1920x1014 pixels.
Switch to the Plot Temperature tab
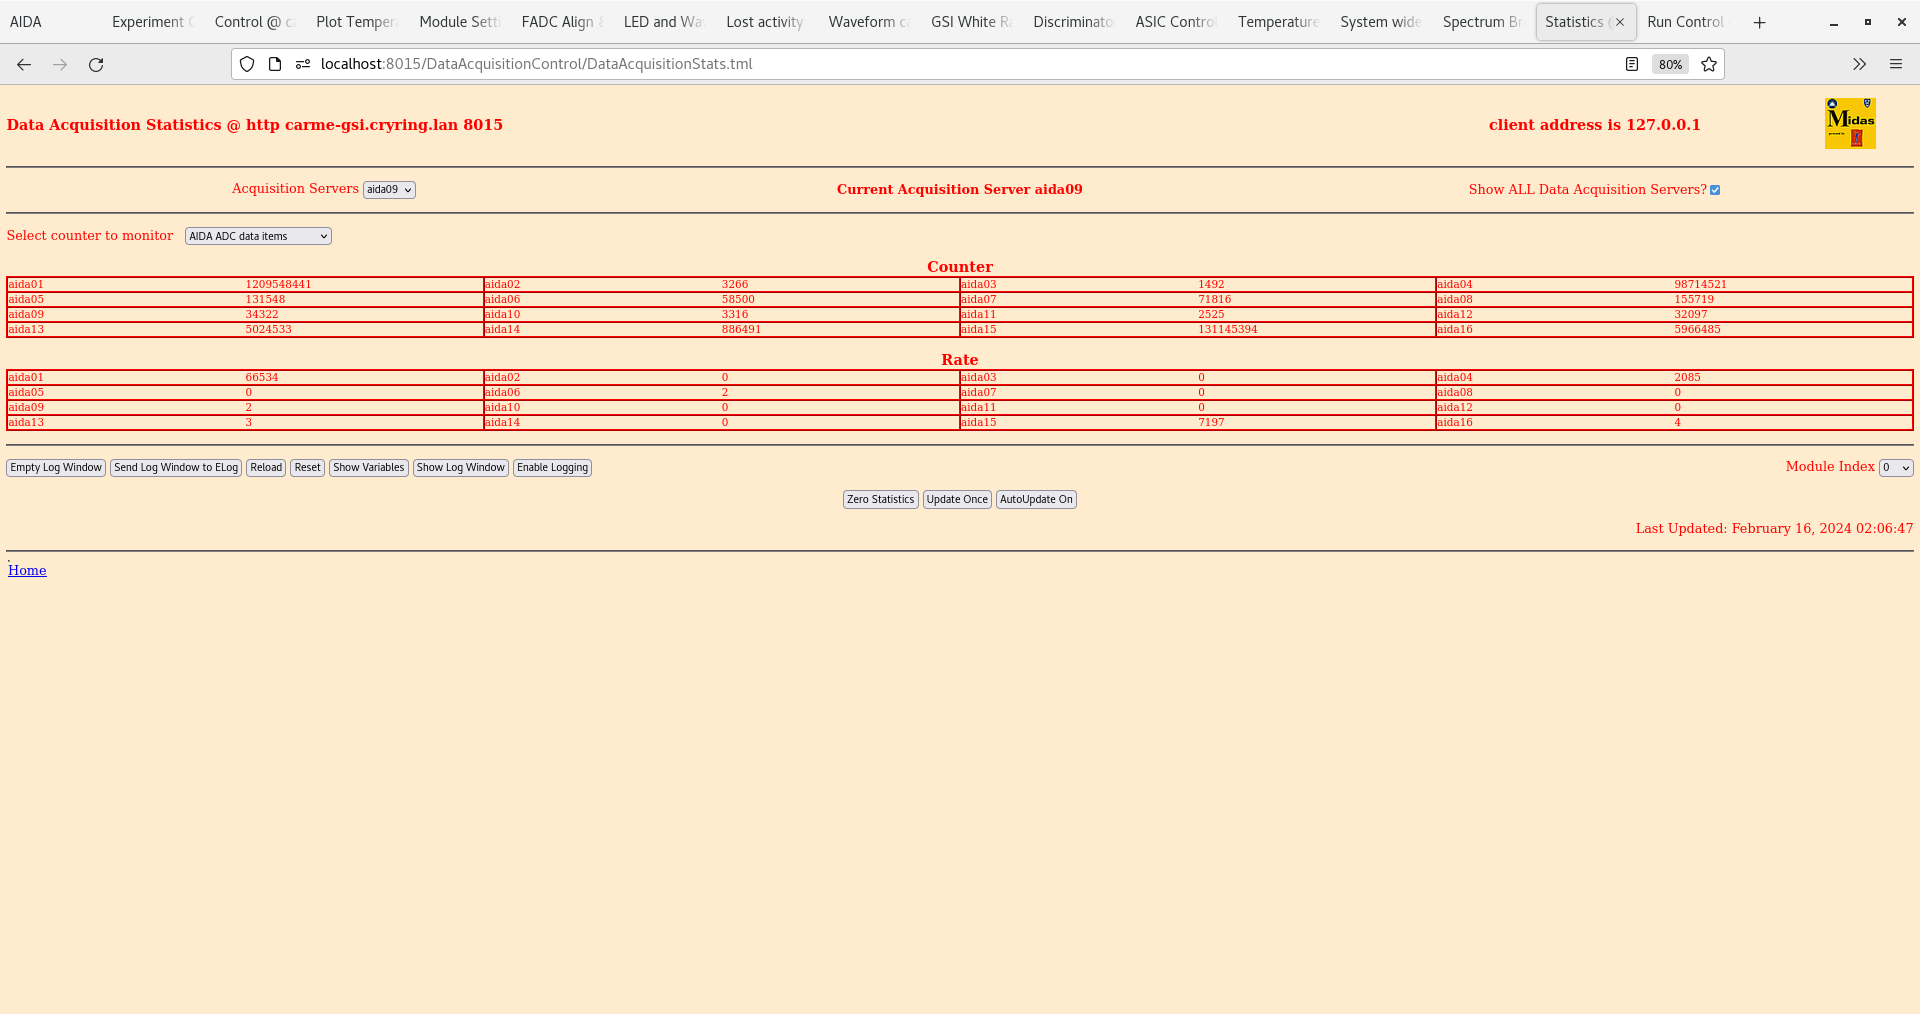tap(355, 22)
